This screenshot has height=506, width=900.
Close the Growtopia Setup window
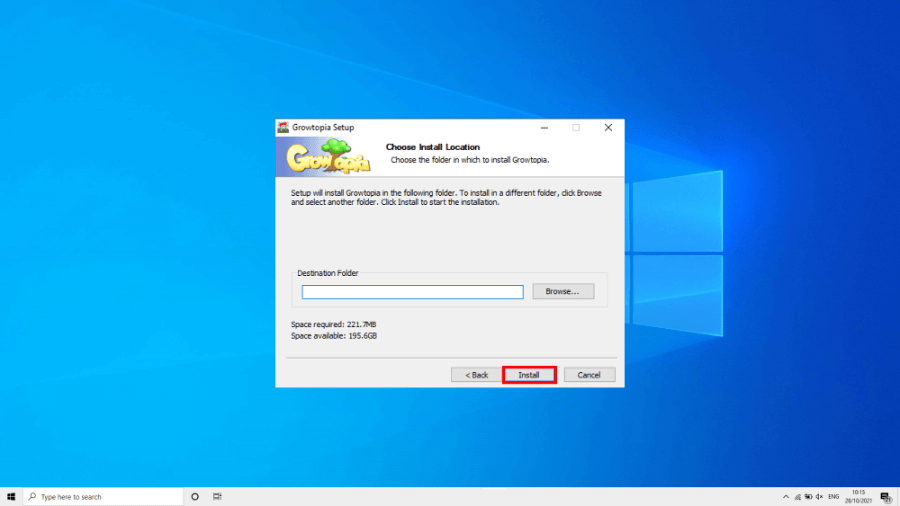tap(608, 127)
